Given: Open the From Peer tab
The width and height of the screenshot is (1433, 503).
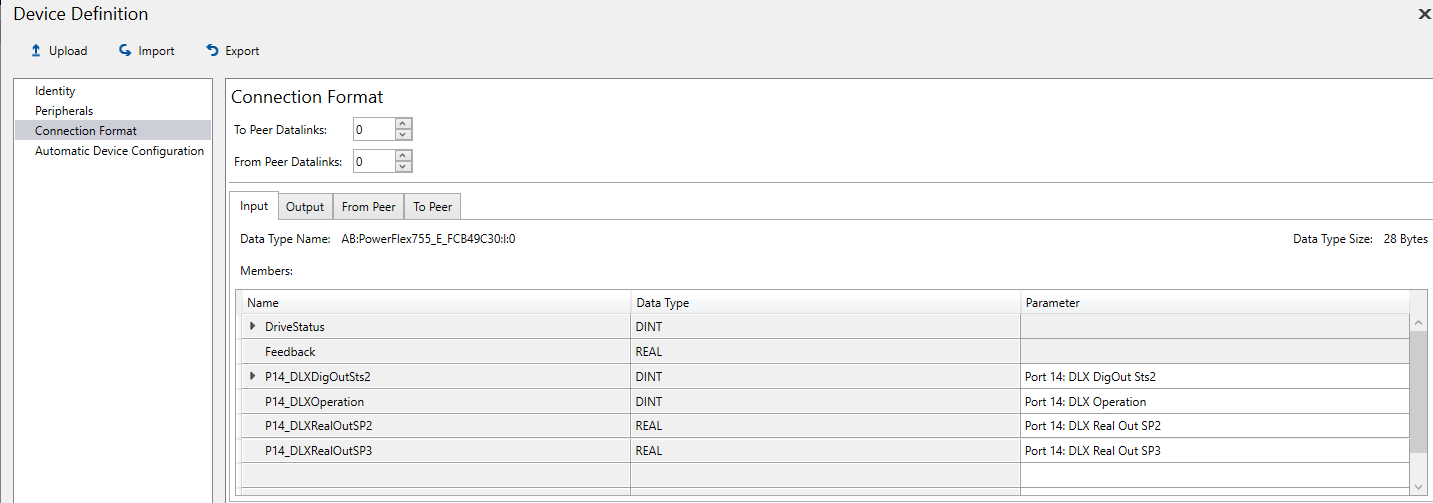Looking at the screenshot, I should click(368, 207).
